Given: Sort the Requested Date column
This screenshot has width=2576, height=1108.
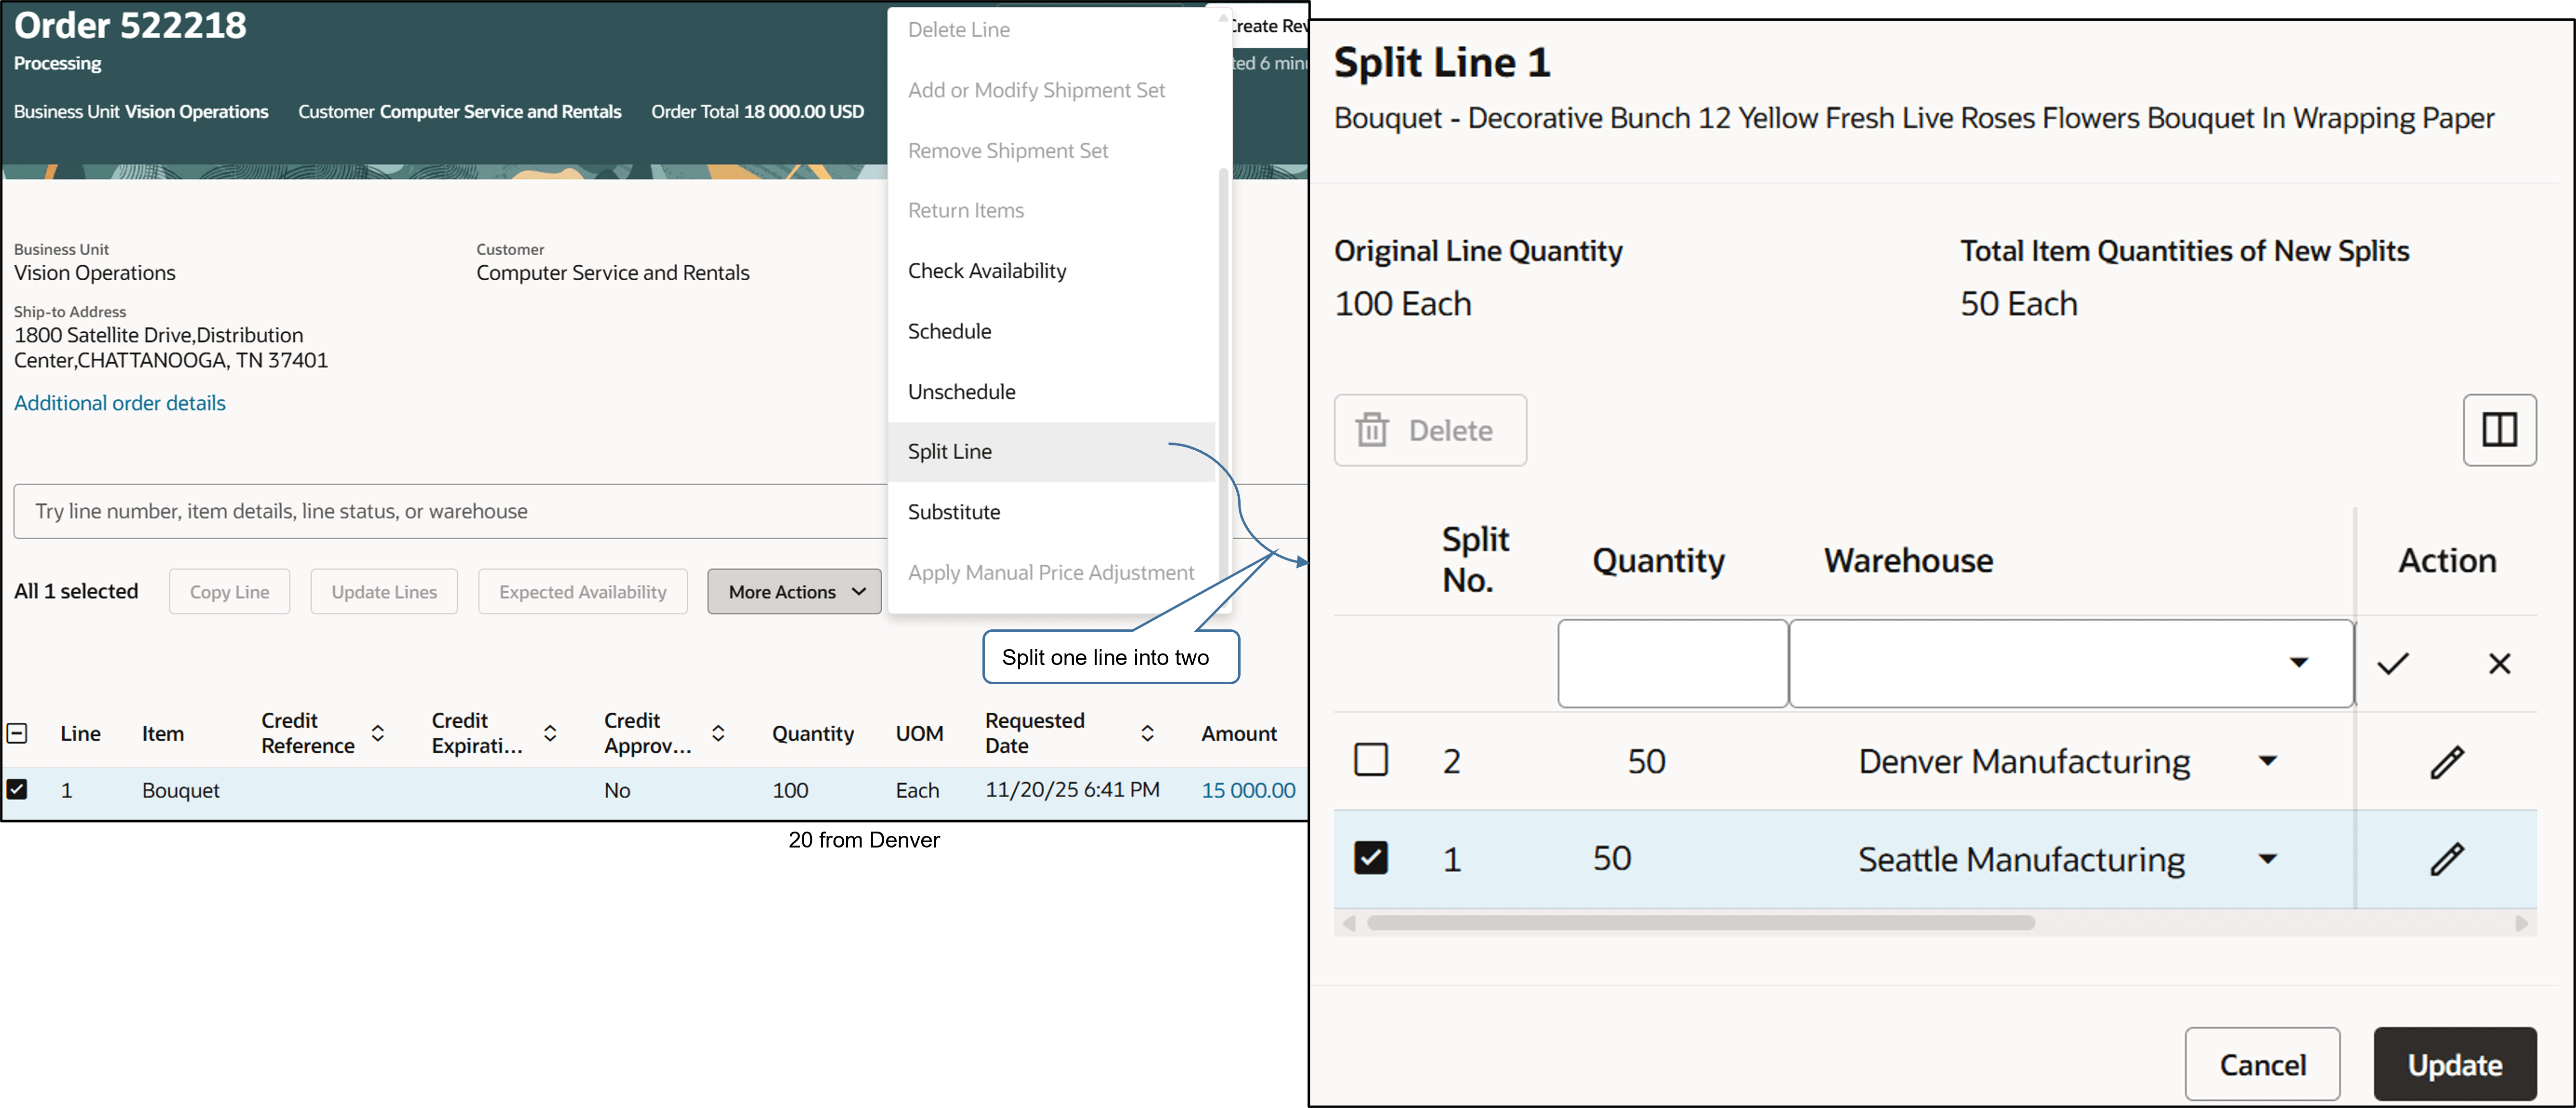Looking at the screenshot, I should click(x=1147, y=733).
